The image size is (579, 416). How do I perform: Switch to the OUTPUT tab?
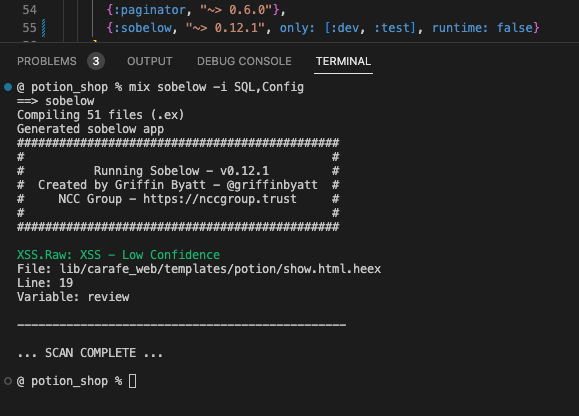pyautogui.click(x=150, y=61)
